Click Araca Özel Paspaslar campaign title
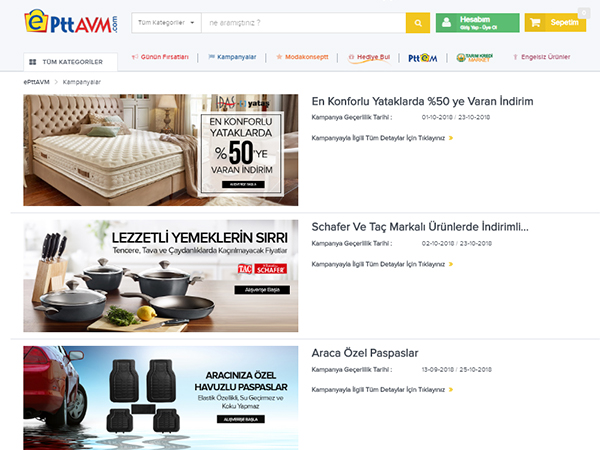Screen dimensions: 600x450 (x=365, y=353)
